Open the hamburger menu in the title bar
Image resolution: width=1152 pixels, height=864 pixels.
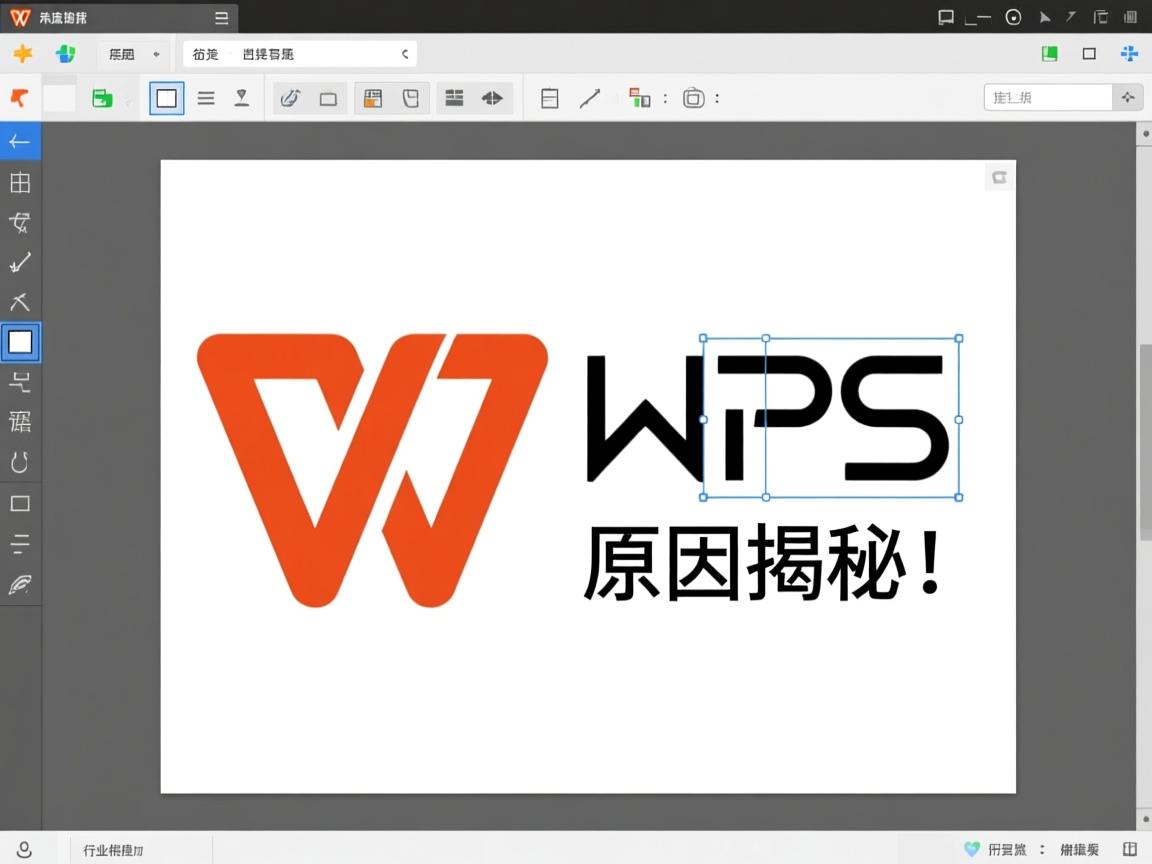(220, 17)
